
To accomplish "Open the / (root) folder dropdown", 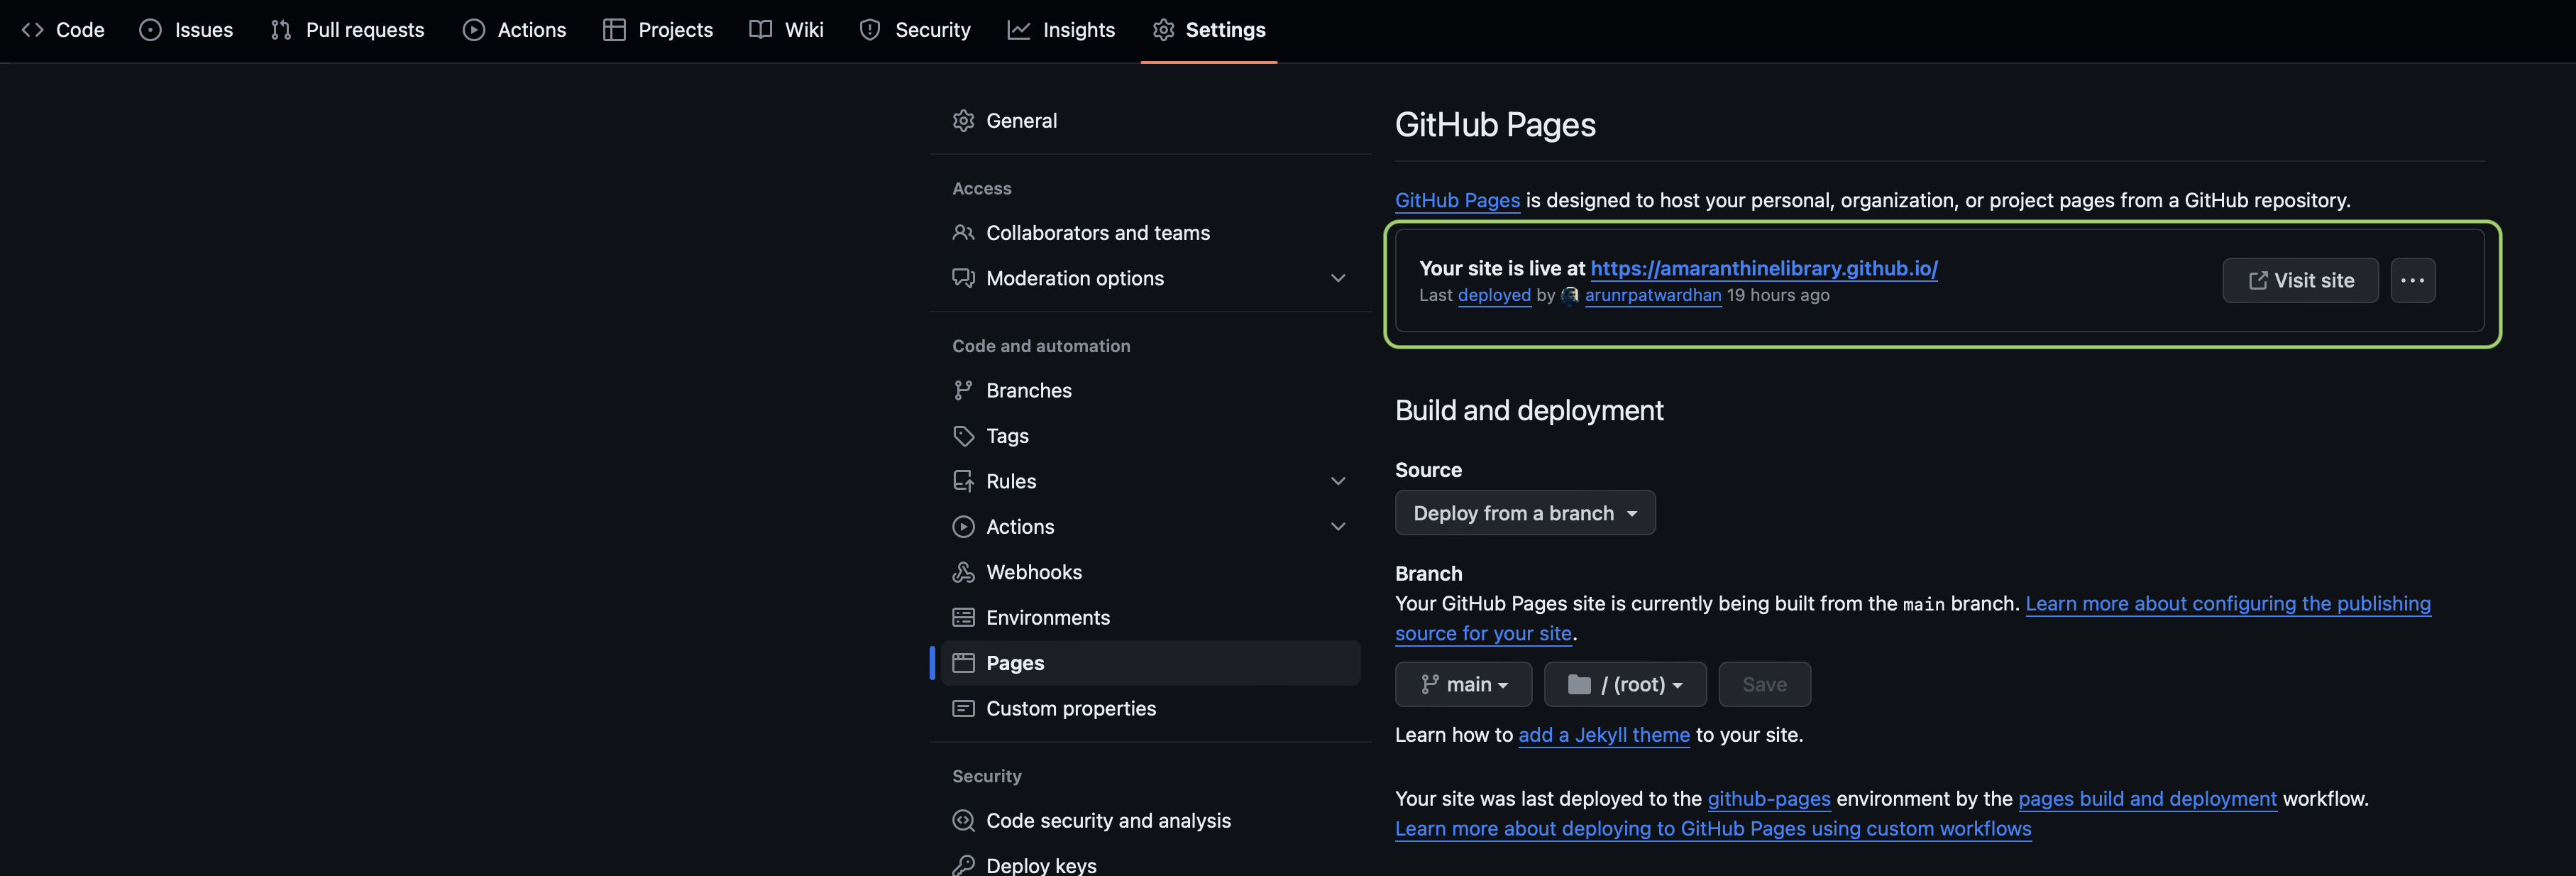I will (x=1624, y=684).
